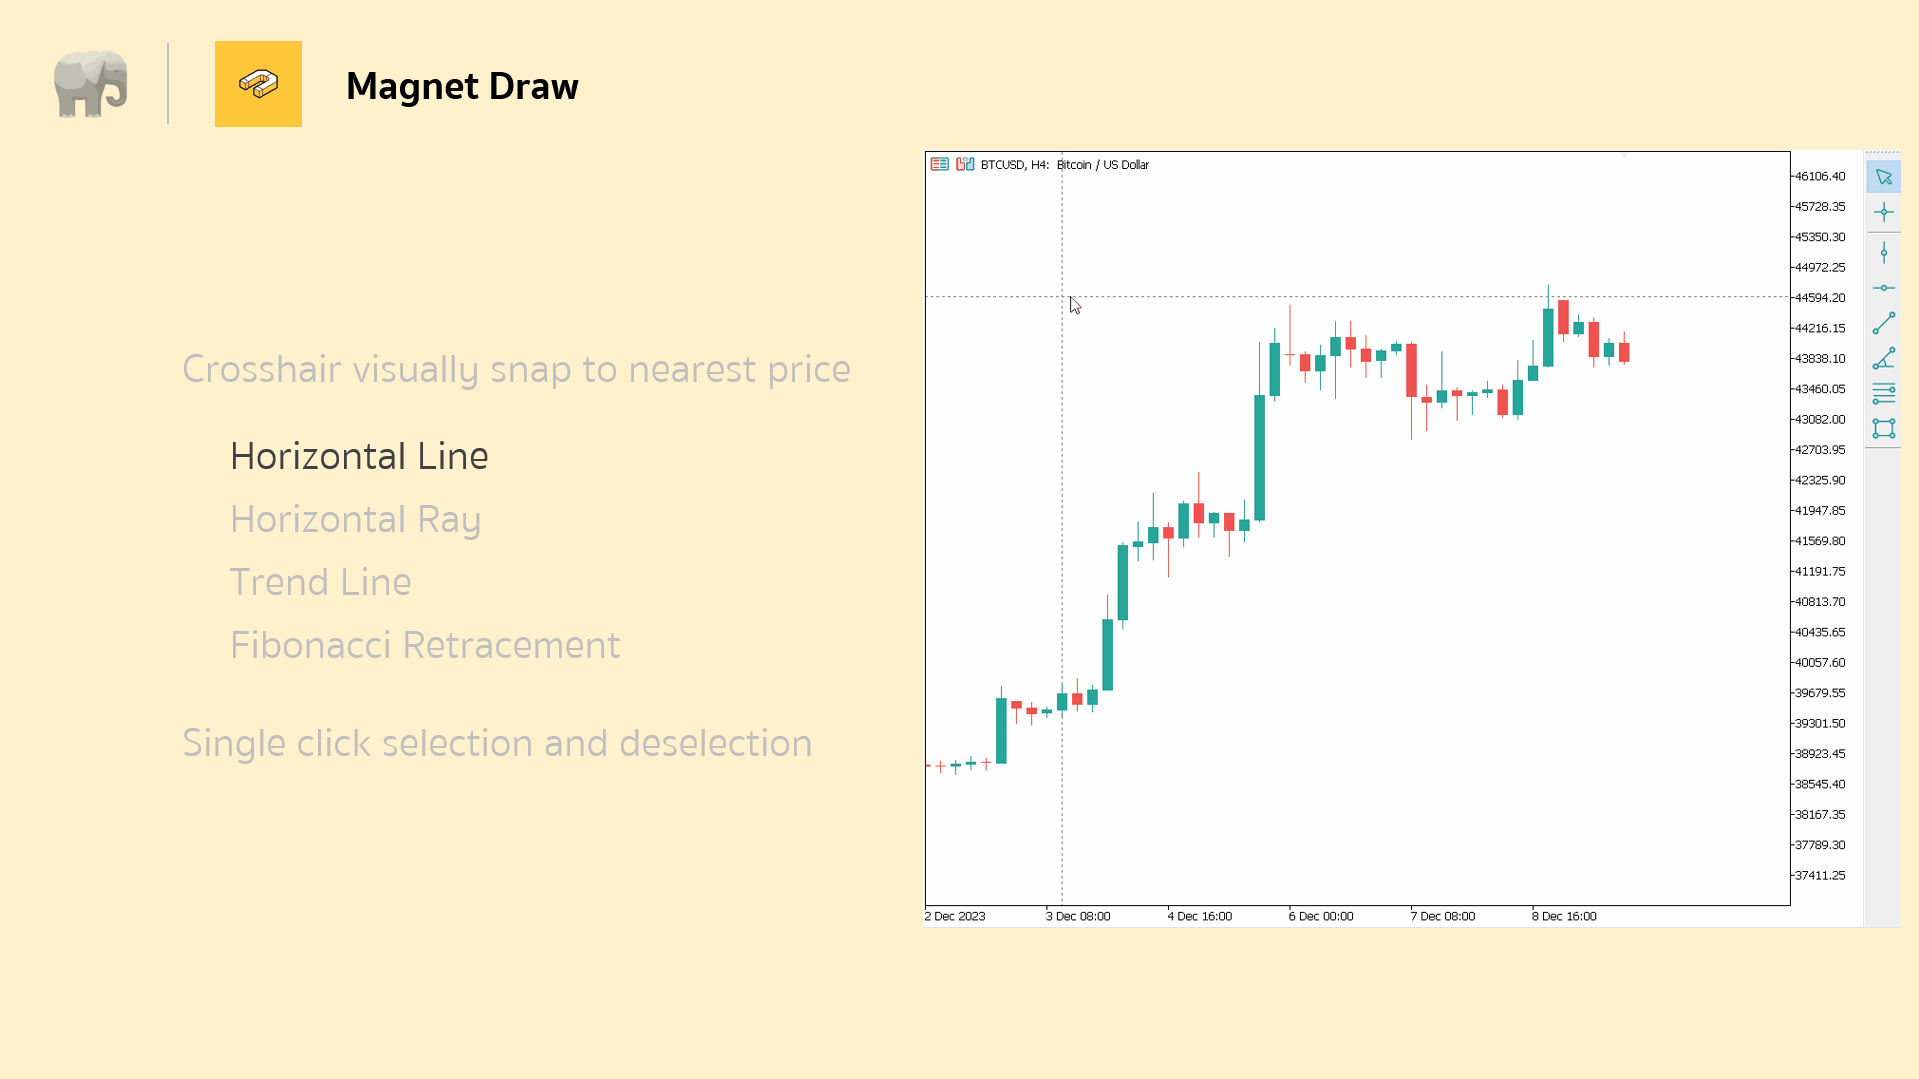Click the Magnet Draw title

[462, 86]
